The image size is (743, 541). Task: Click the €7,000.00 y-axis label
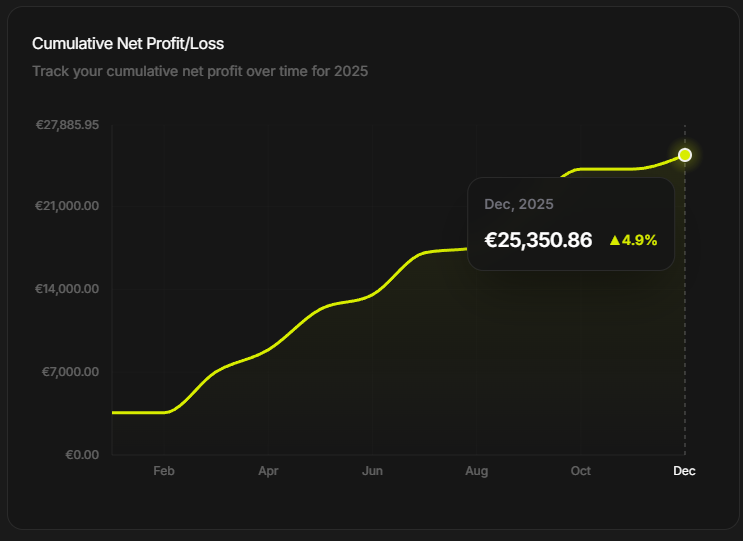click(x=71, y=372)
